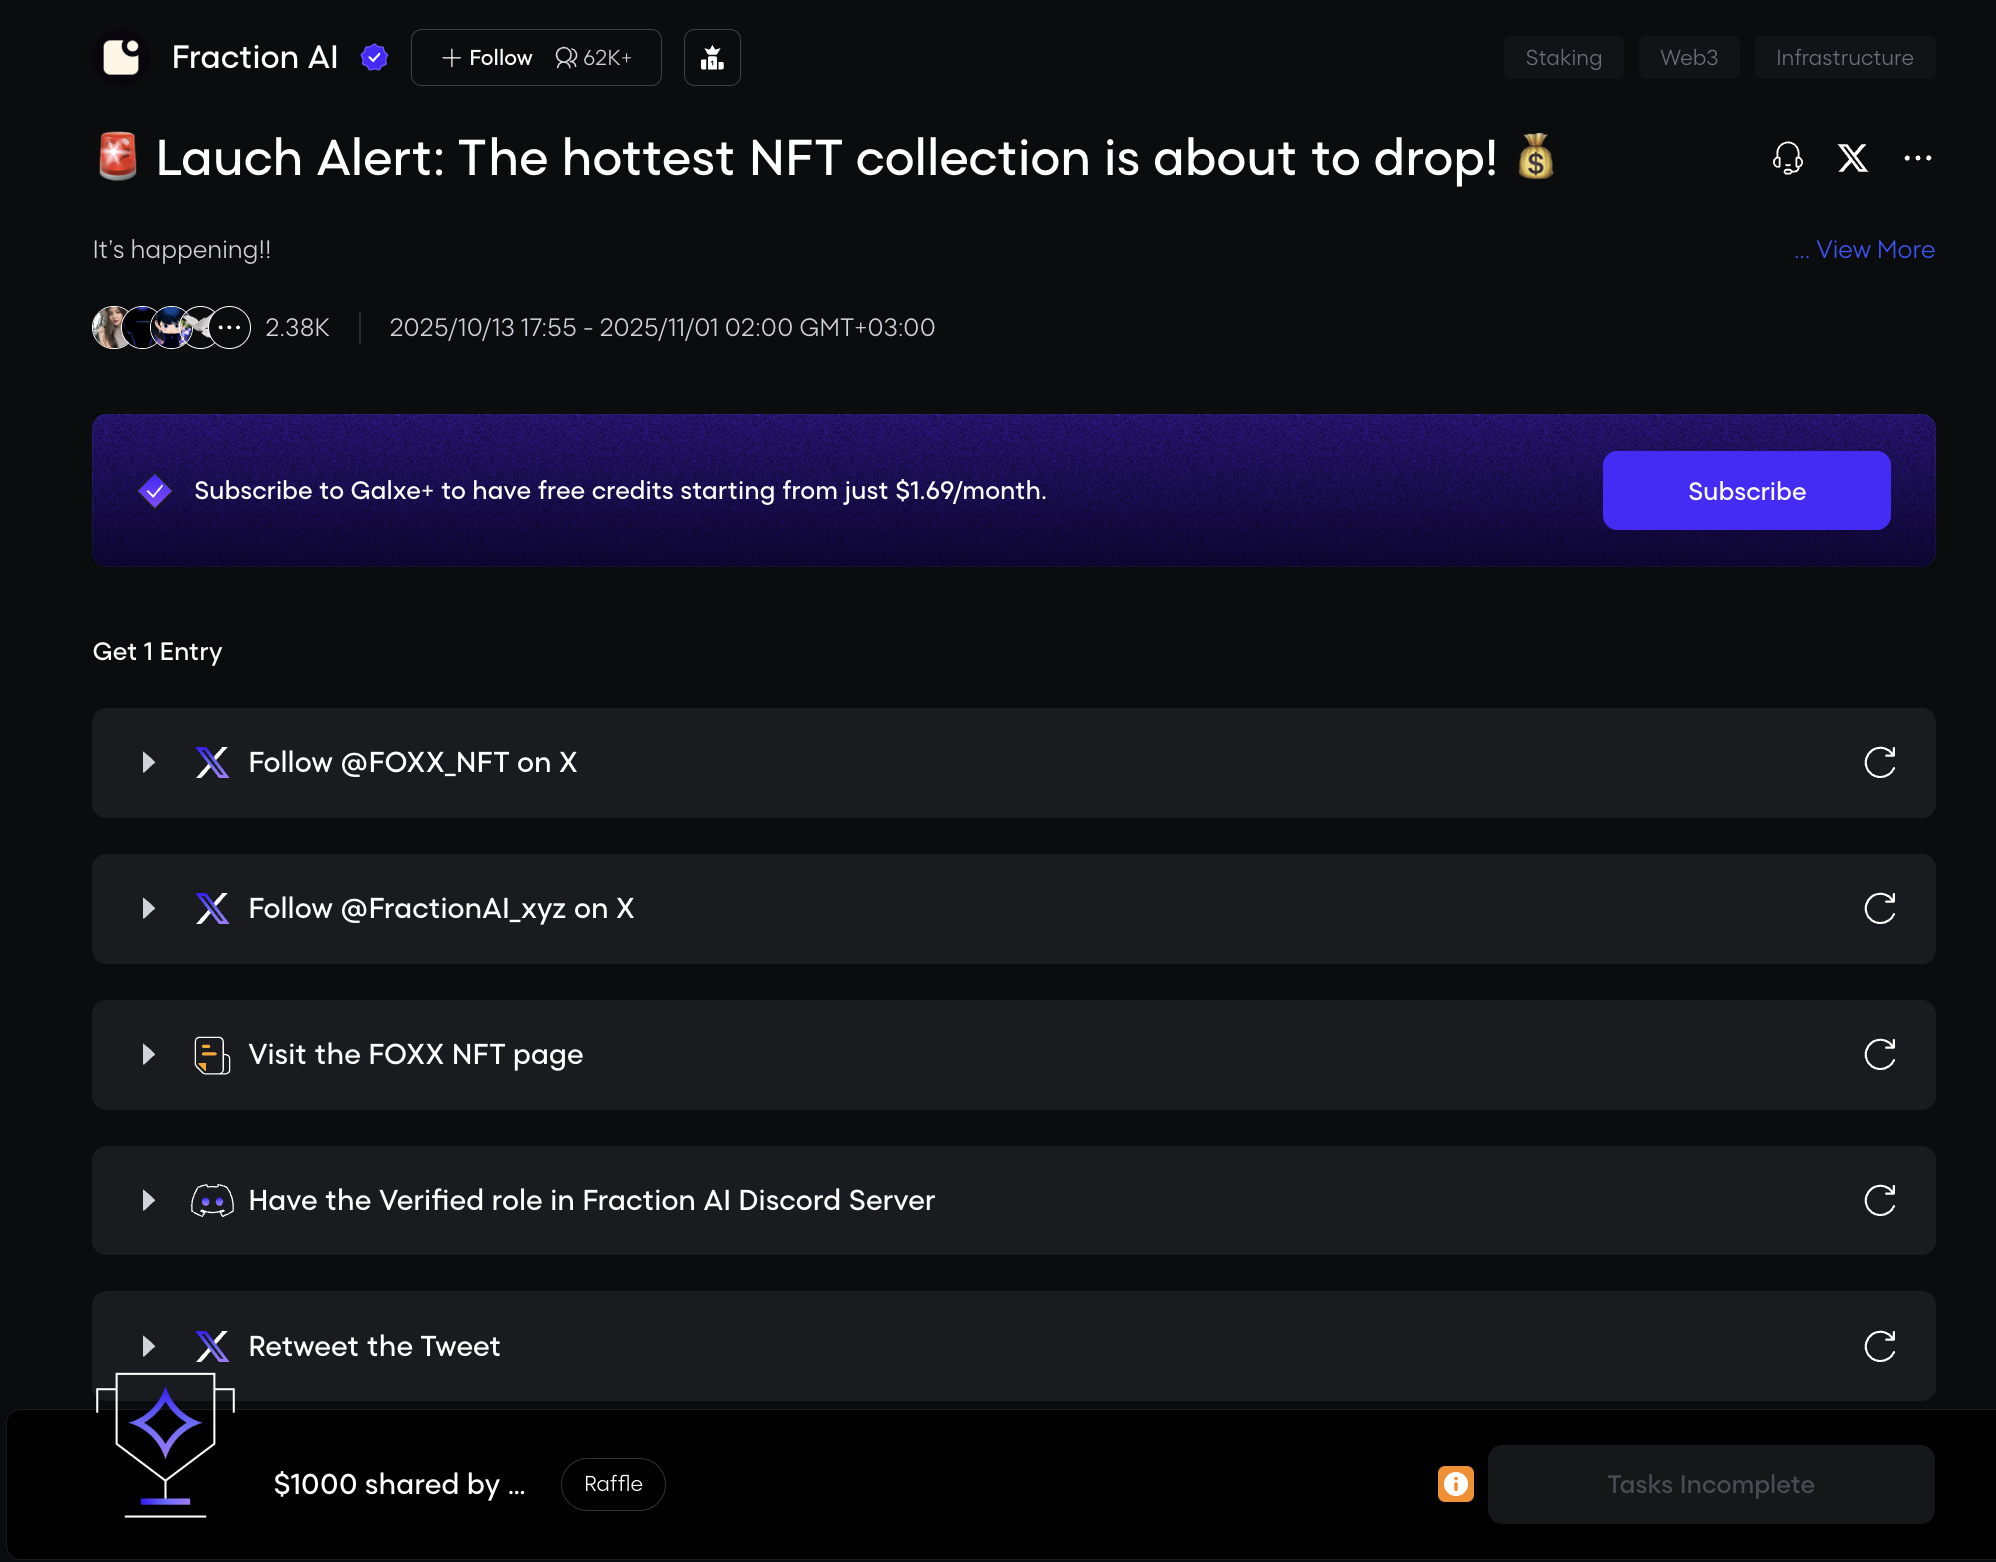Select the Infrastructure tag
Viewport: 1996px width, 1562px height.
tap(1844, 58)
